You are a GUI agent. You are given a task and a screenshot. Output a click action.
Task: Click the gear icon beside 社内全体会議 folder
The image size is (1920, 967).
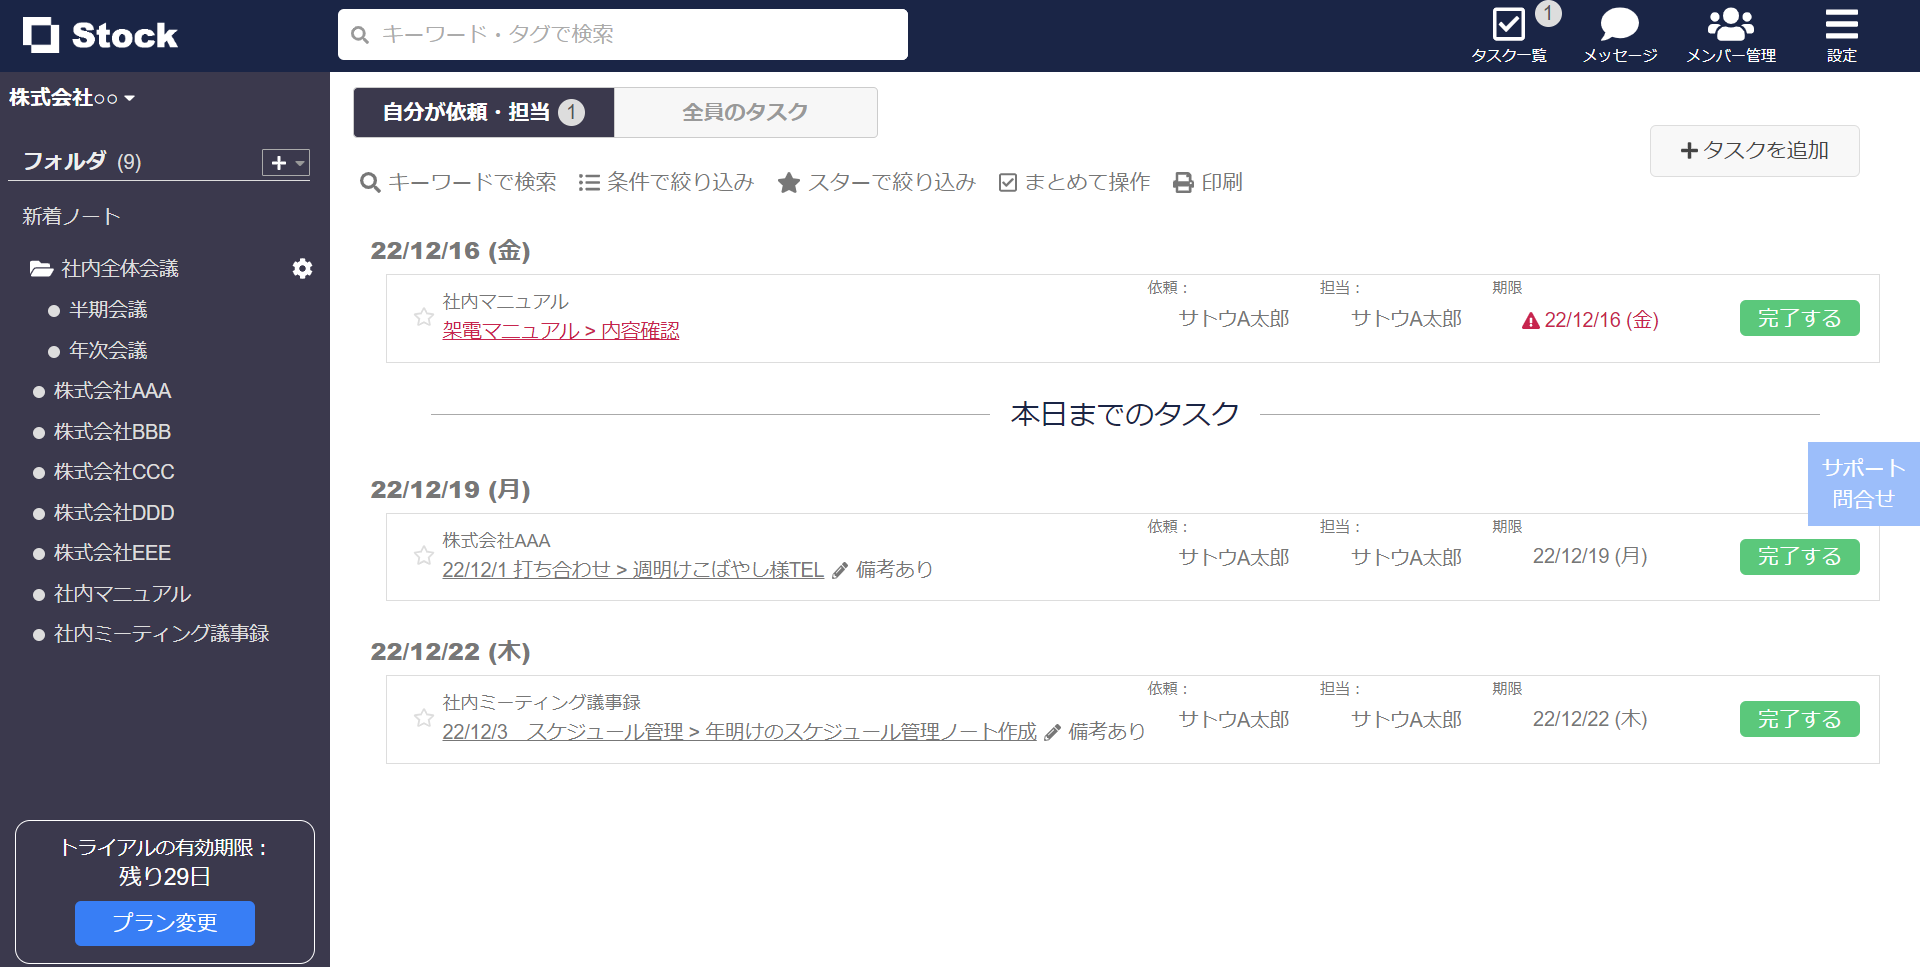point(302,268)
